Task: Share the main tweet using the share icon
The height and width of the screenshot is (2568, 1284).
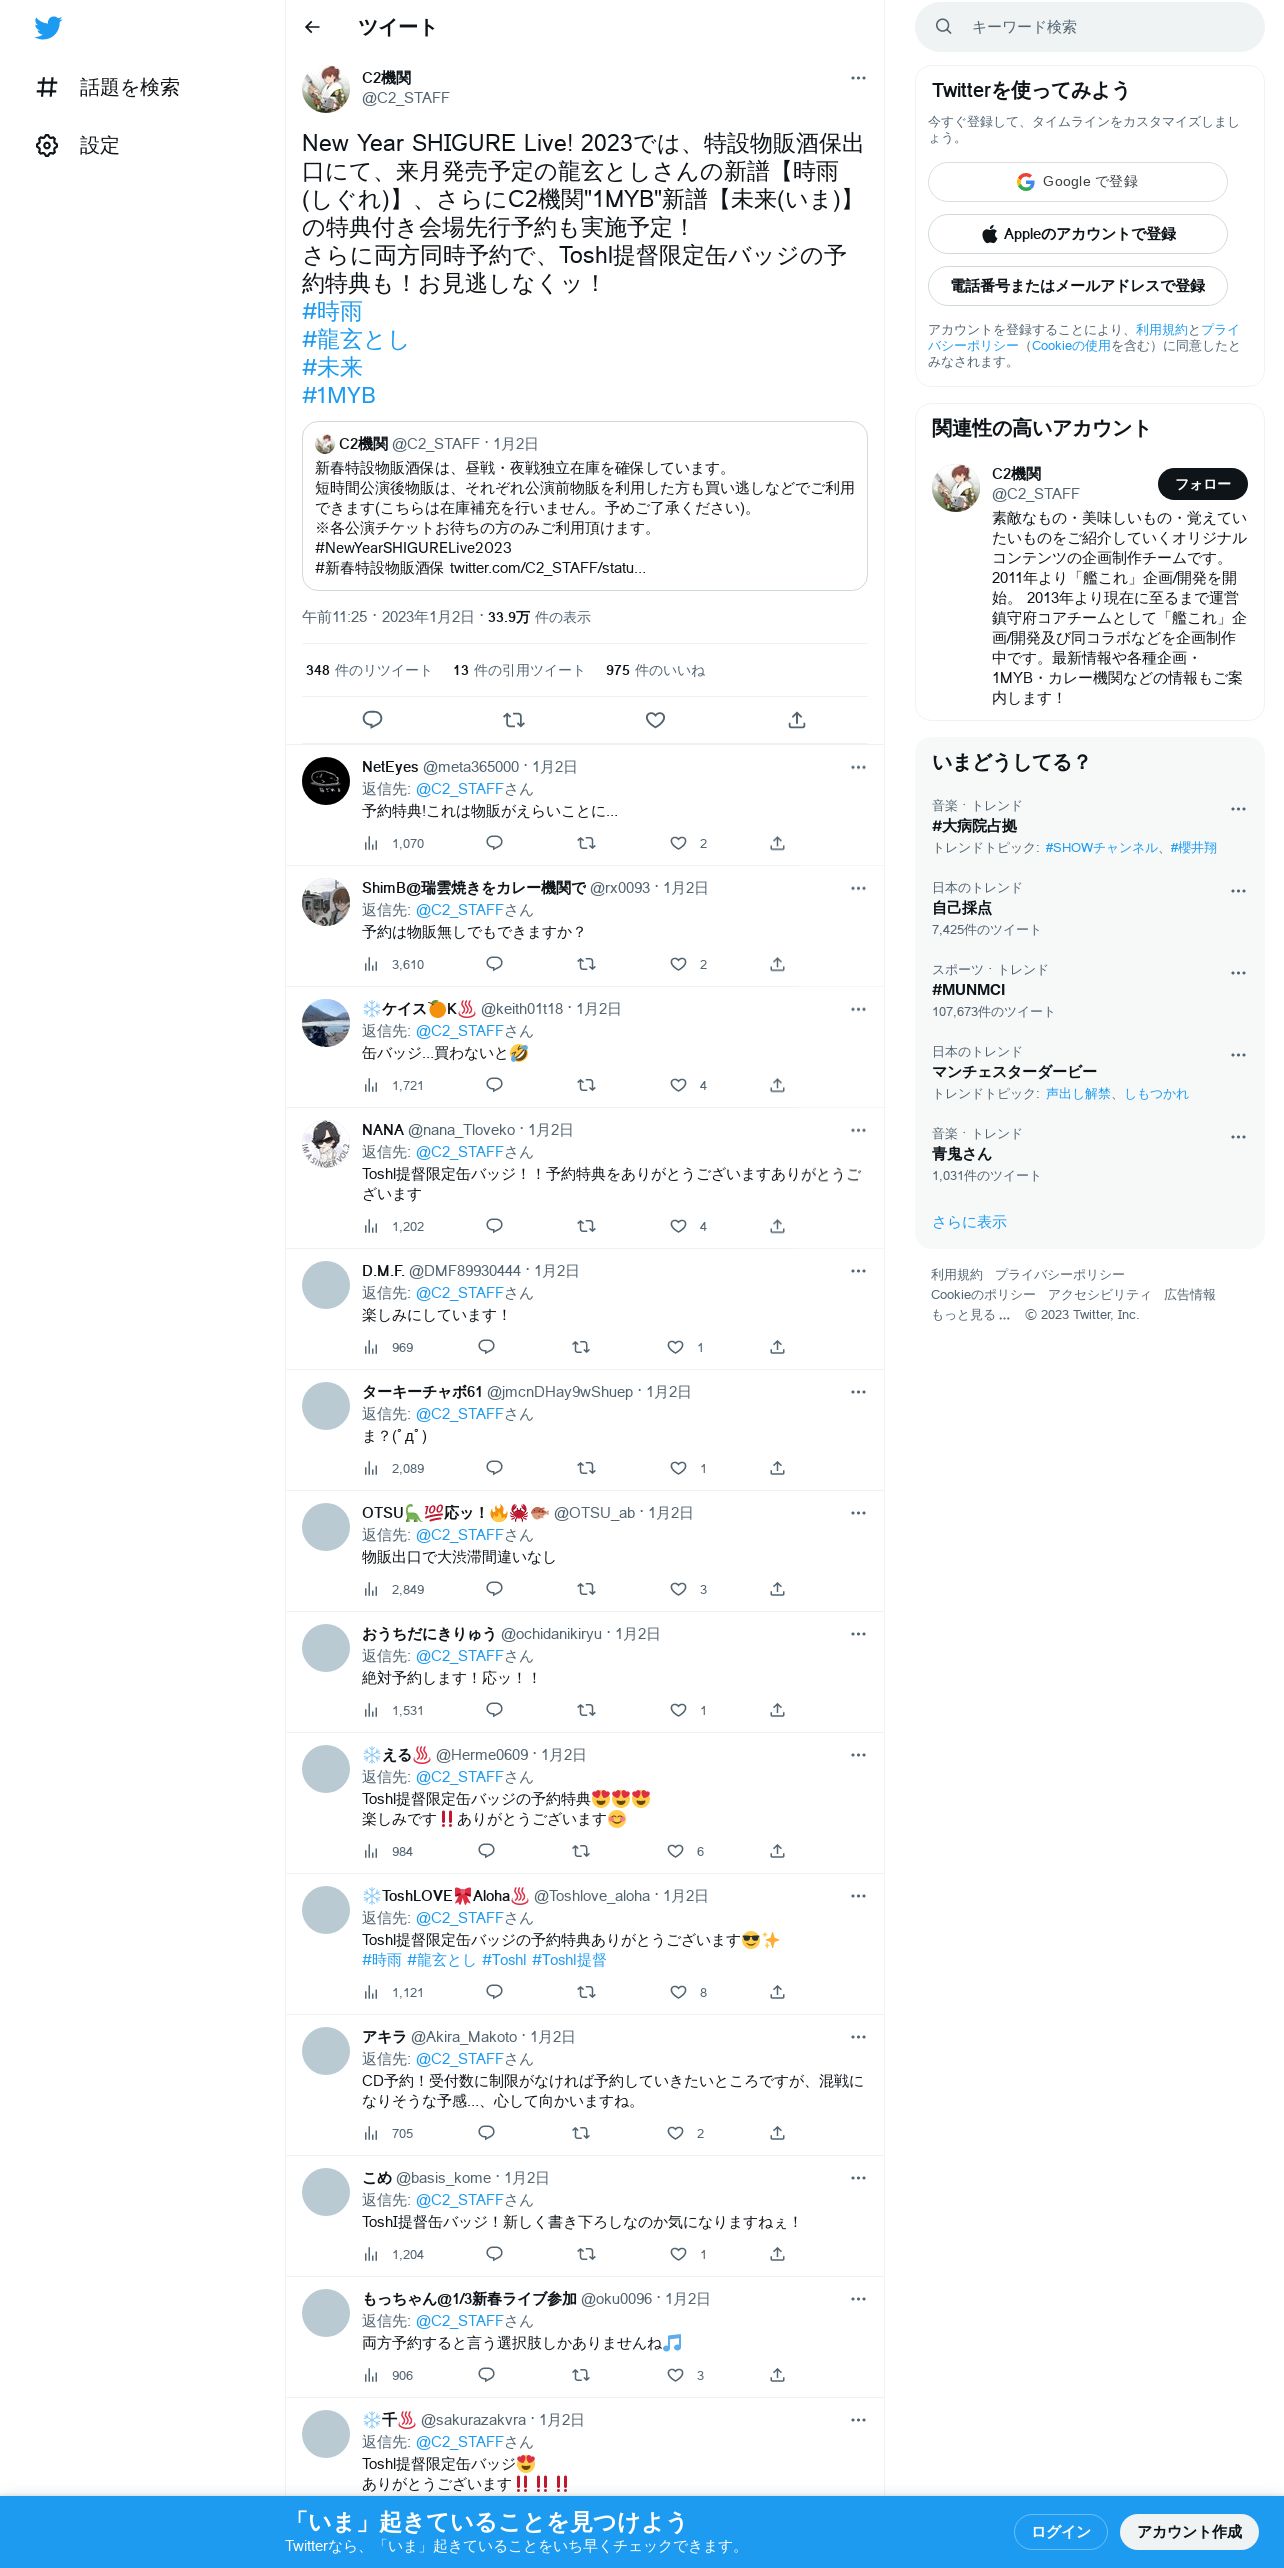Action: click(797, 720)
